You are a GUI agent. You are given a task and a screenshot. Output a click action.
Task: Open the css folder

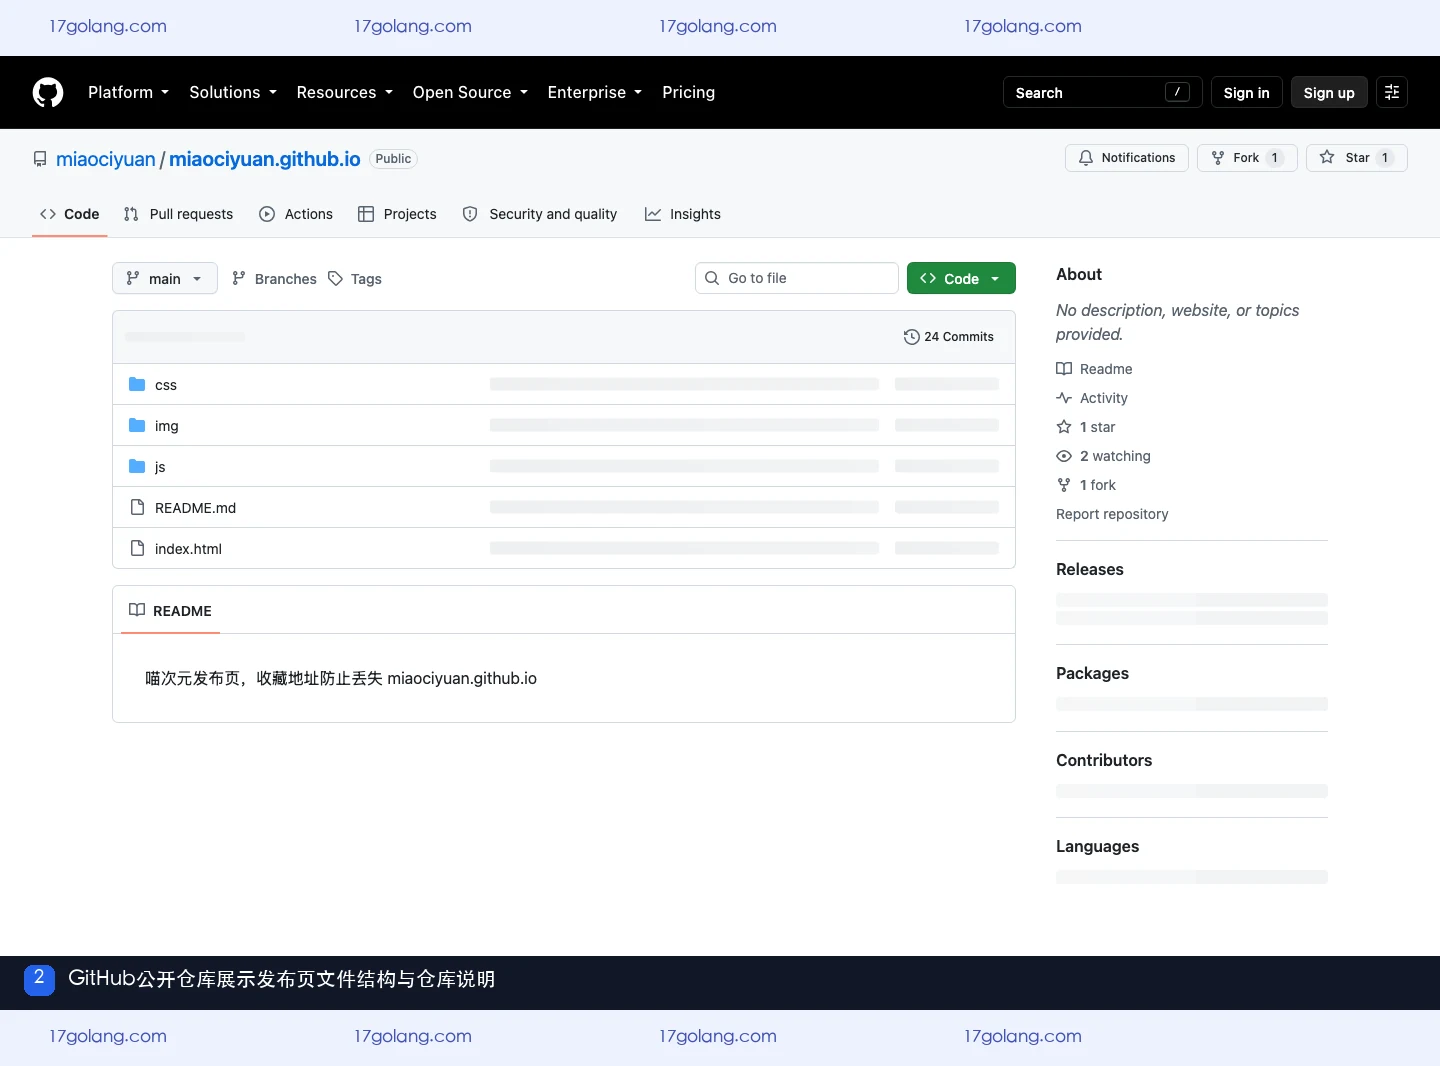point(166,385)
